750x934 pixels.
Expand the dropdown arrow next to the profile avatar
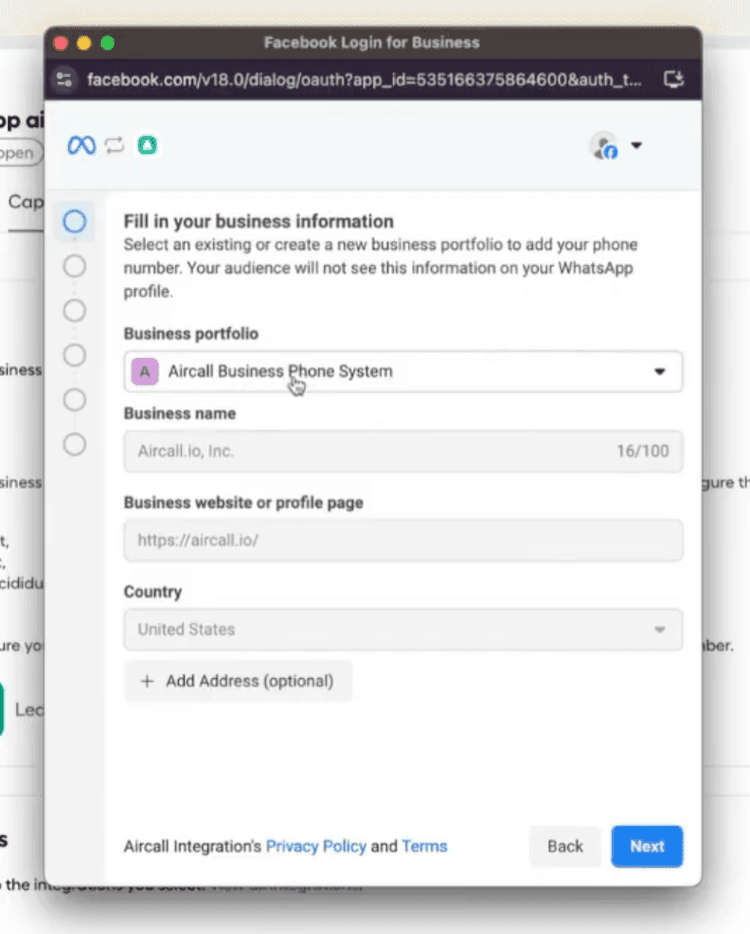click(637, 146)
